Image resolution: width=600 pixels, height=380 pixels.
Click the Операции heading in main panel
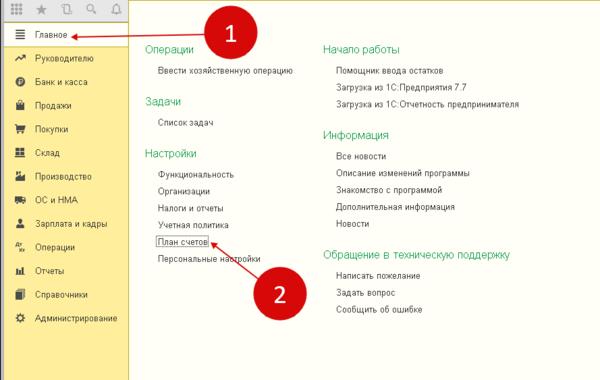coord(169,50)
